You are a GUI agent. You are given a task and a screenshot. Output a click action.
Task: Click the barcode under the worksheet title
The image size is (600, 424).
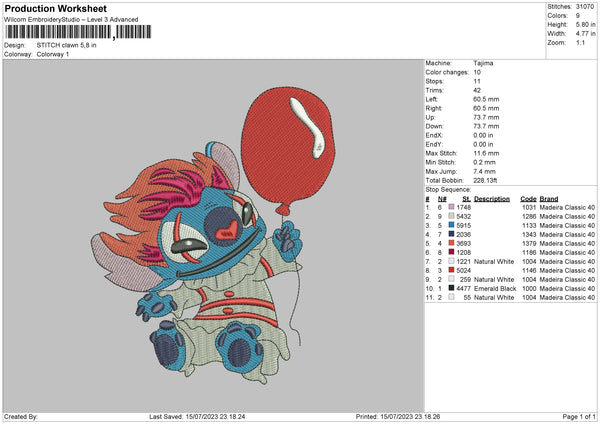coord(78,32)
